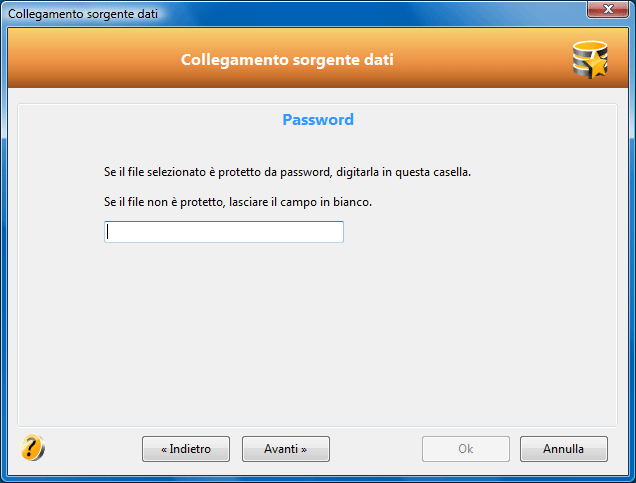The image size is (636, 483).
Task: Click the sentence starting Se il file selezionato
Action: point(287,172)
